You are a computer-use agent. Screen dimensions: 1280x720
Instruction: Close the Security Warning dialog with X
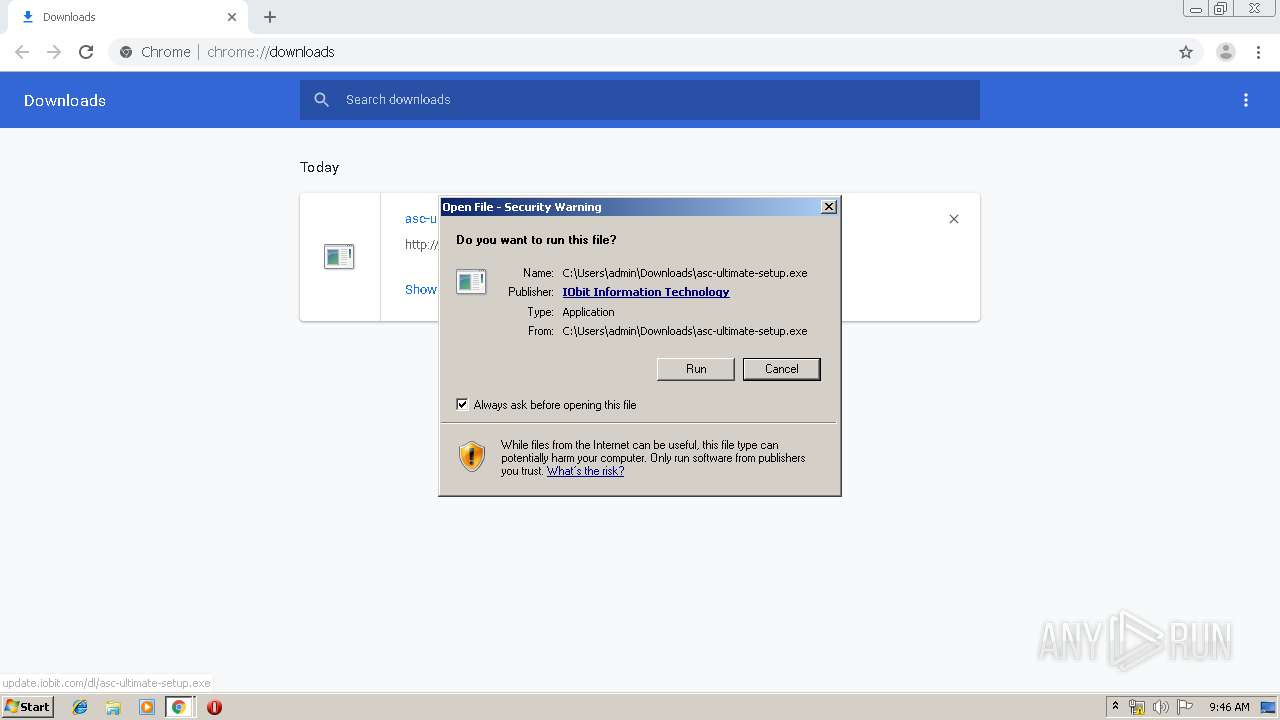828,206
